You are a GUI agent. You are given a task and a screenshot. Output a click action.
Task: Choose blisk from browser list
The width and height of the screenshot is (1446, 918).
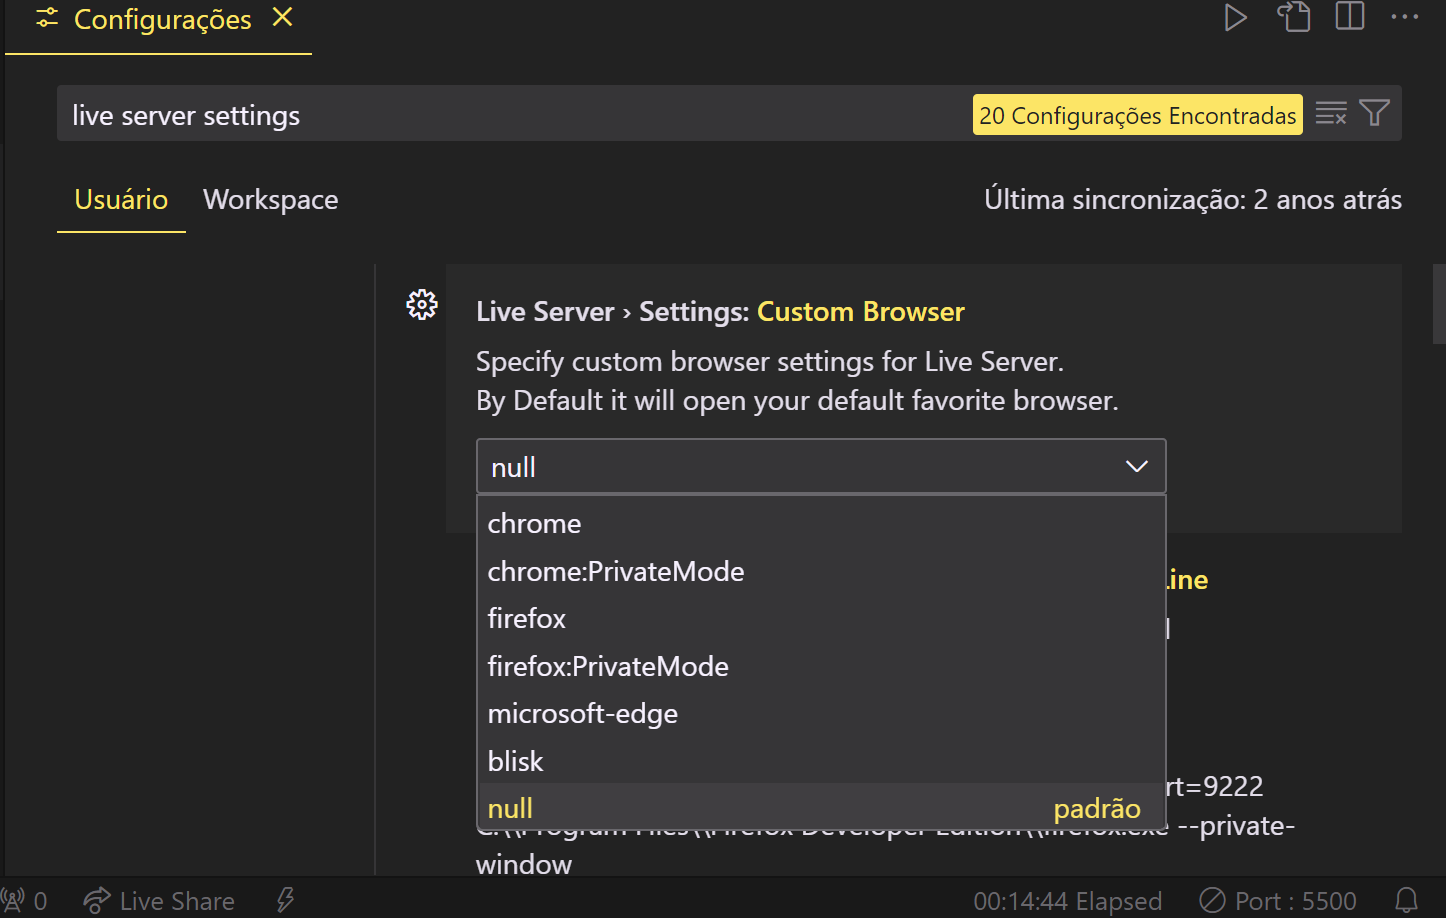coord(821,761)
